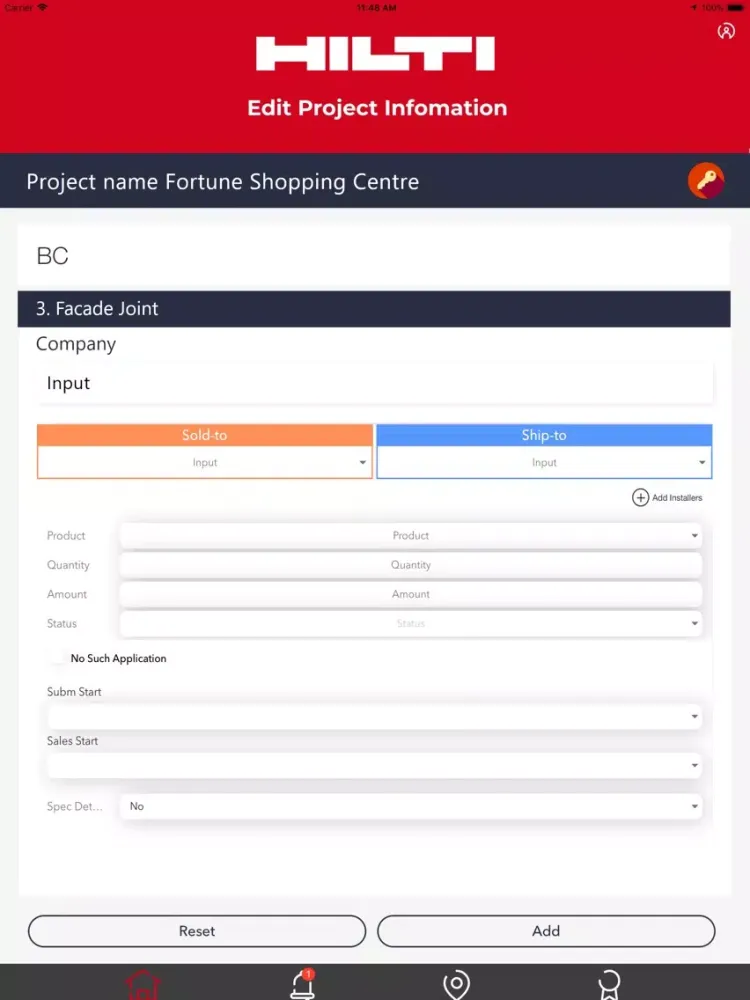Go to Home tab in bottom bar
This screenshot has height=1000, width=750.
[x=143, y=985]
